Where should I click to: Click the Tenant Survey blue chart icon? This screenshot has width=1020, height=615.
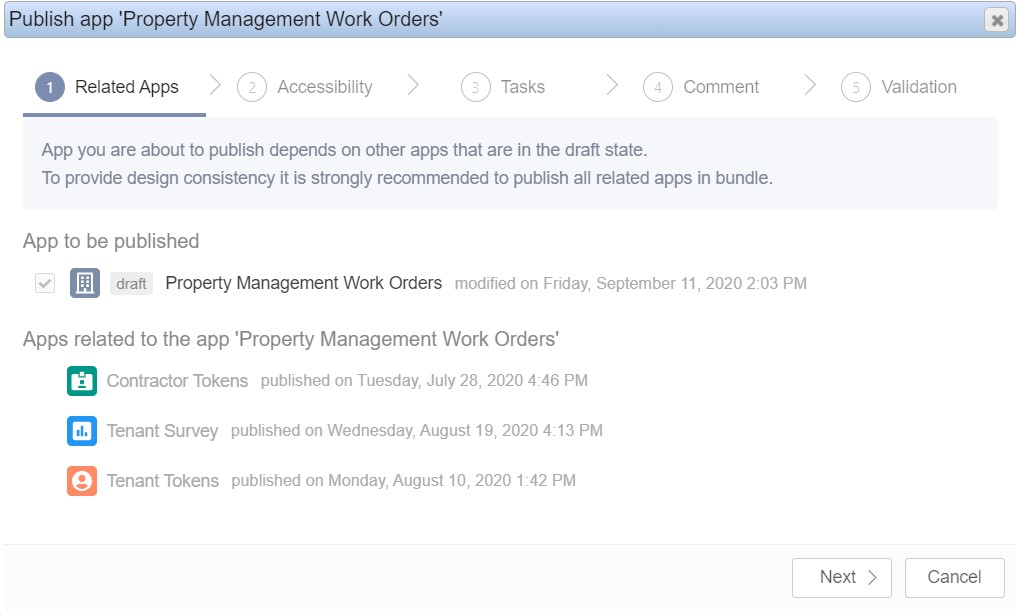pyautogui.click(x=82, y=431)
